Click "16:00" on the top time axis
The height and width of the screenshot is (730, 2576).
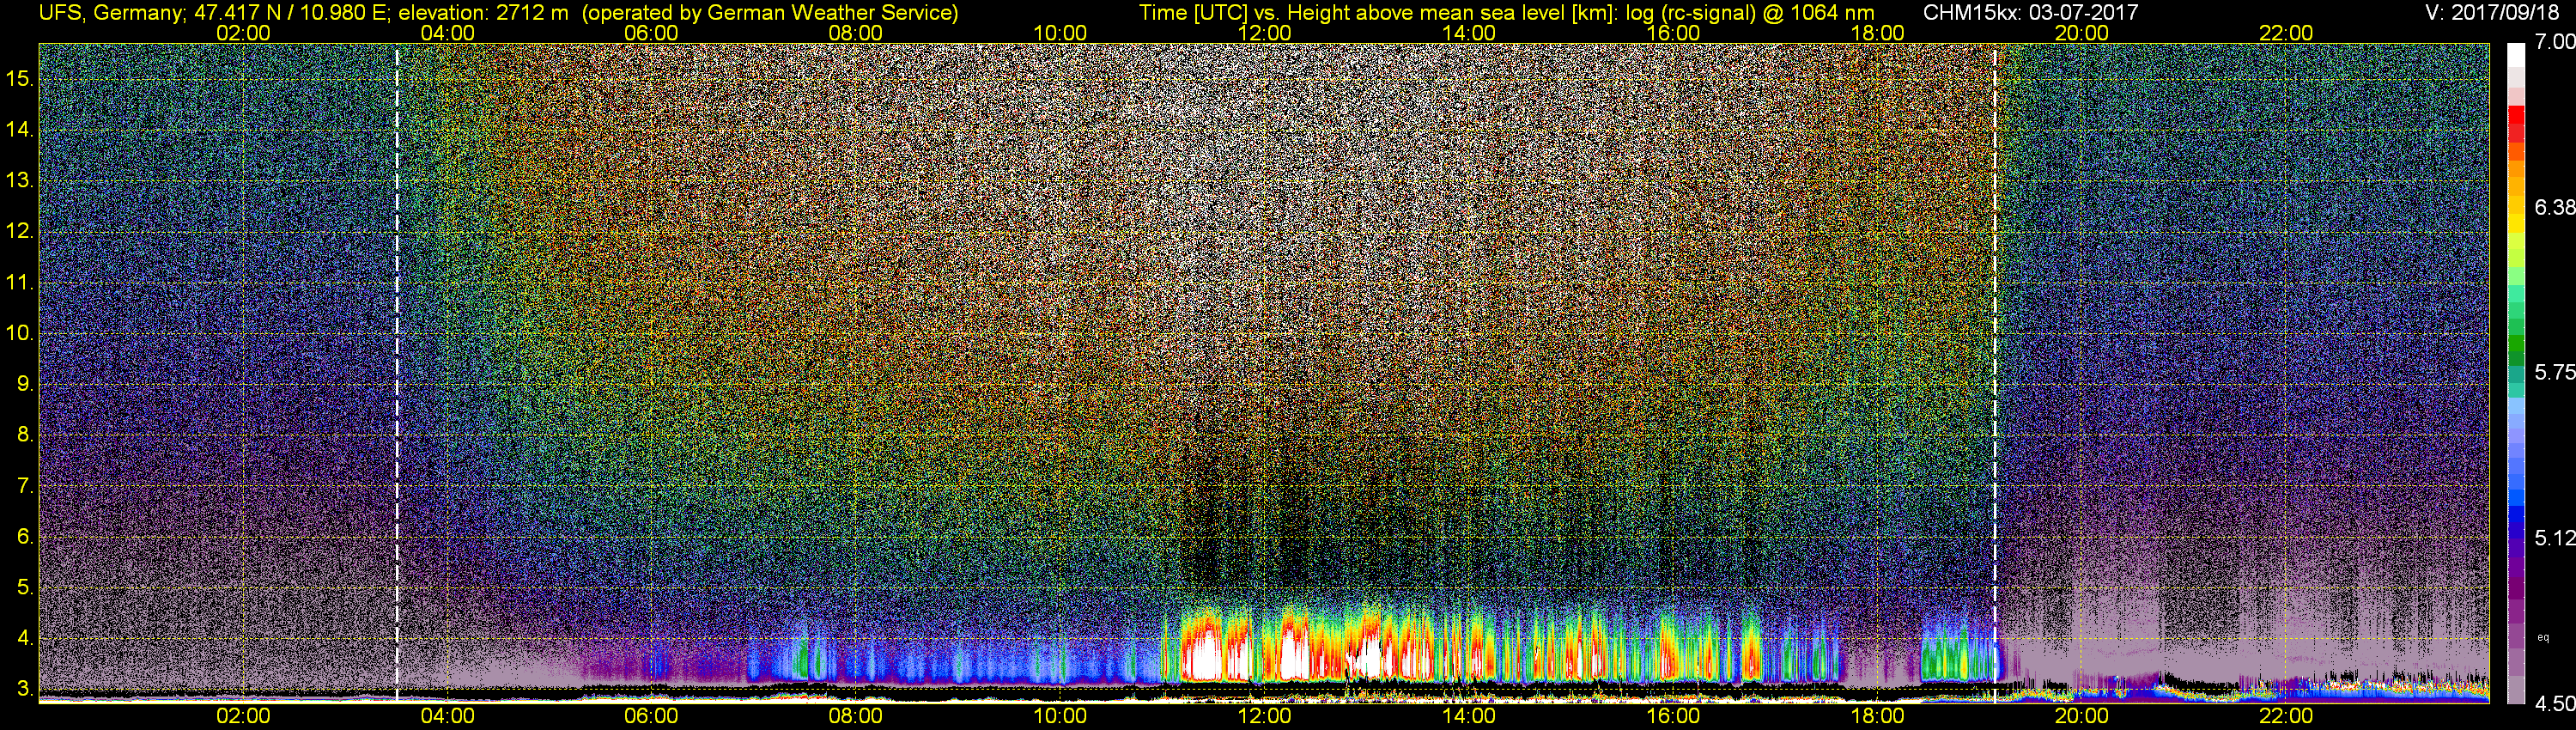1673,33
